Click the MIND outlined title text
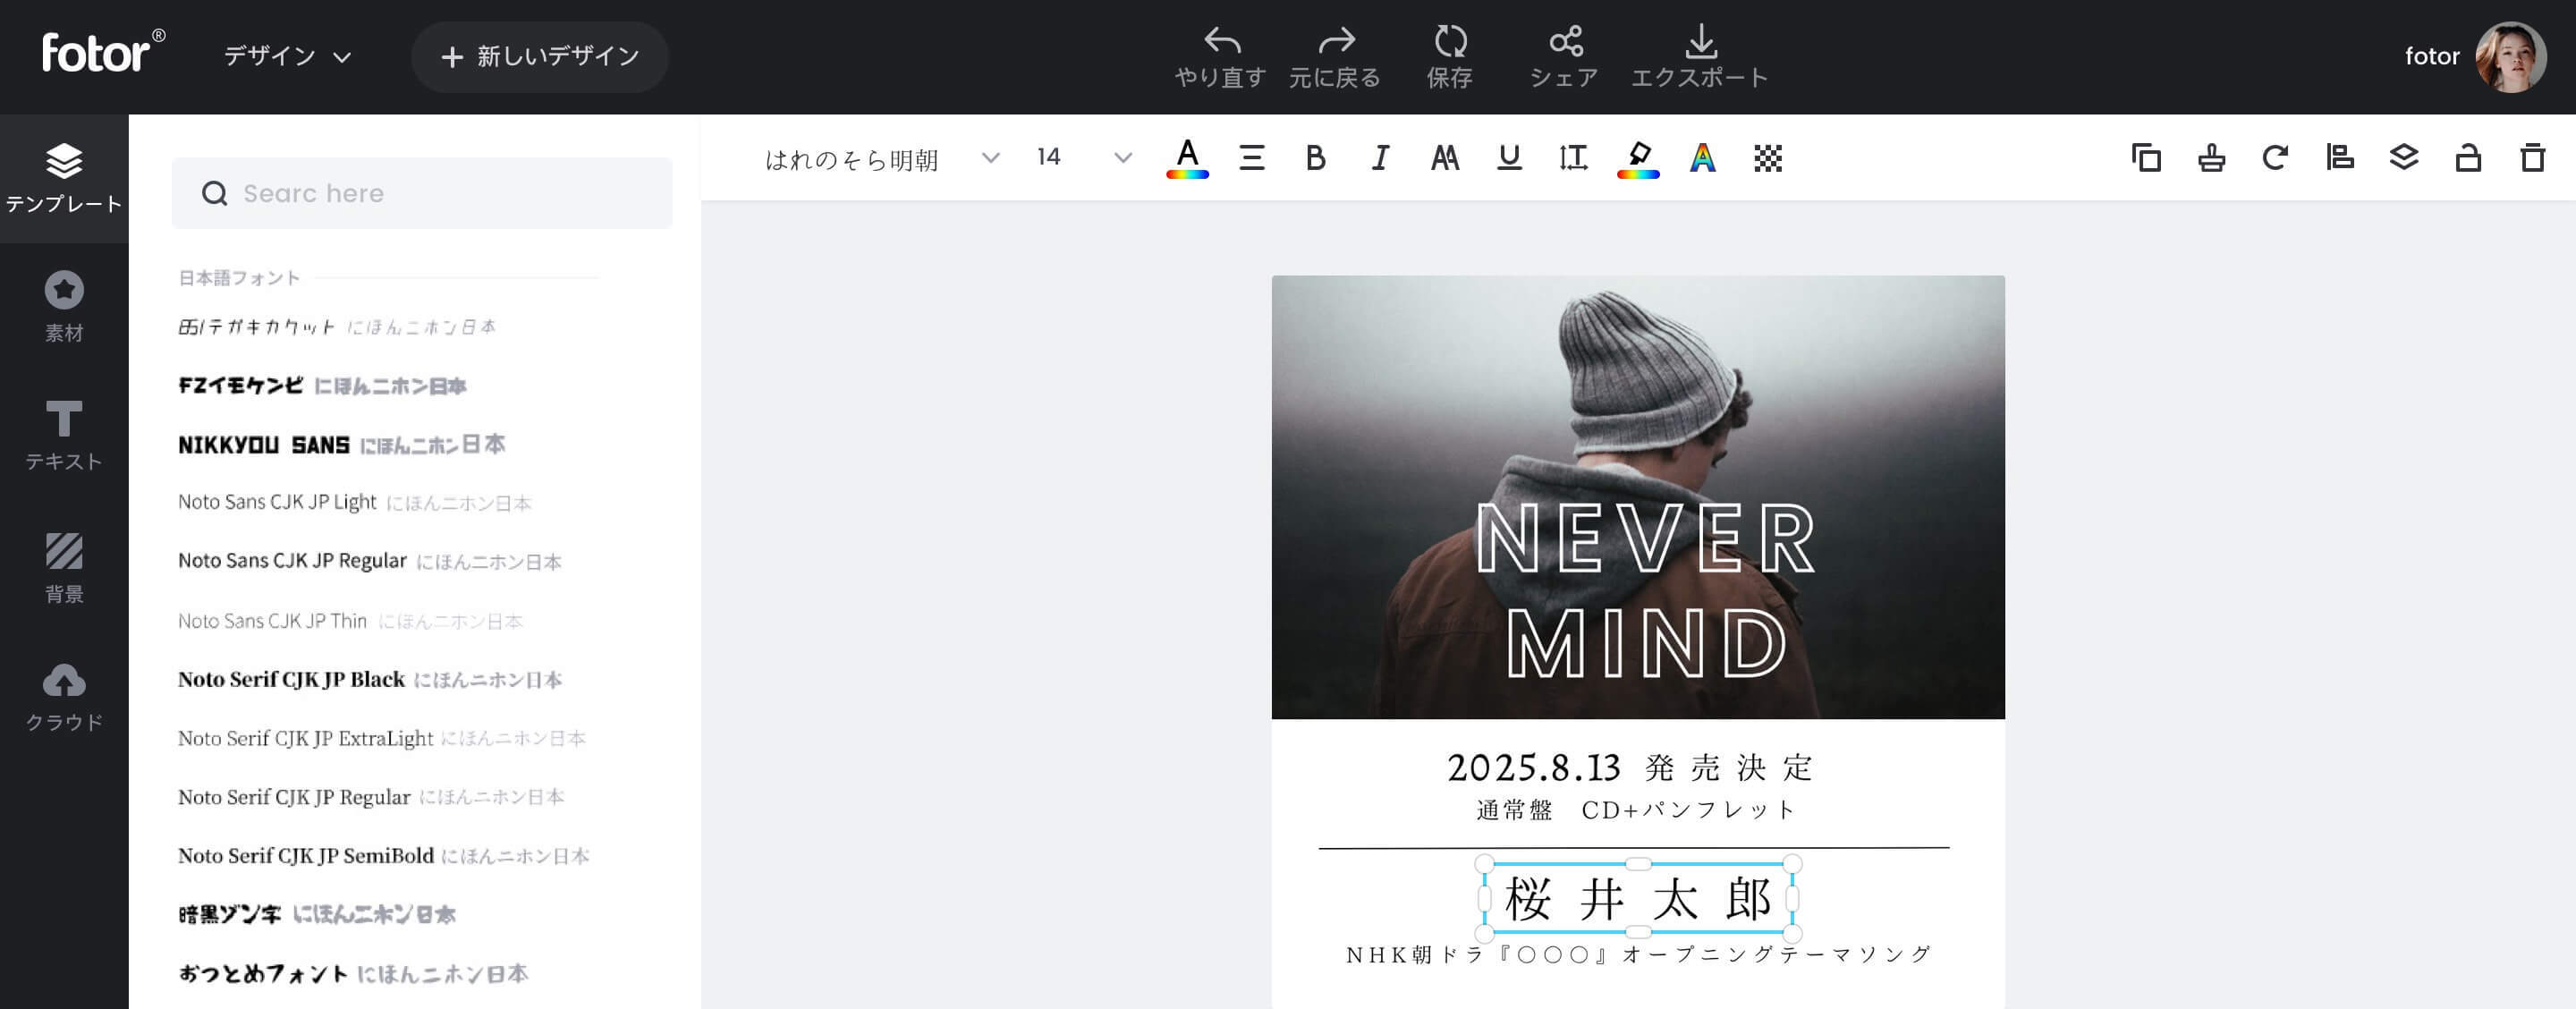2576x1009 pixels. tap(1646, 643)
